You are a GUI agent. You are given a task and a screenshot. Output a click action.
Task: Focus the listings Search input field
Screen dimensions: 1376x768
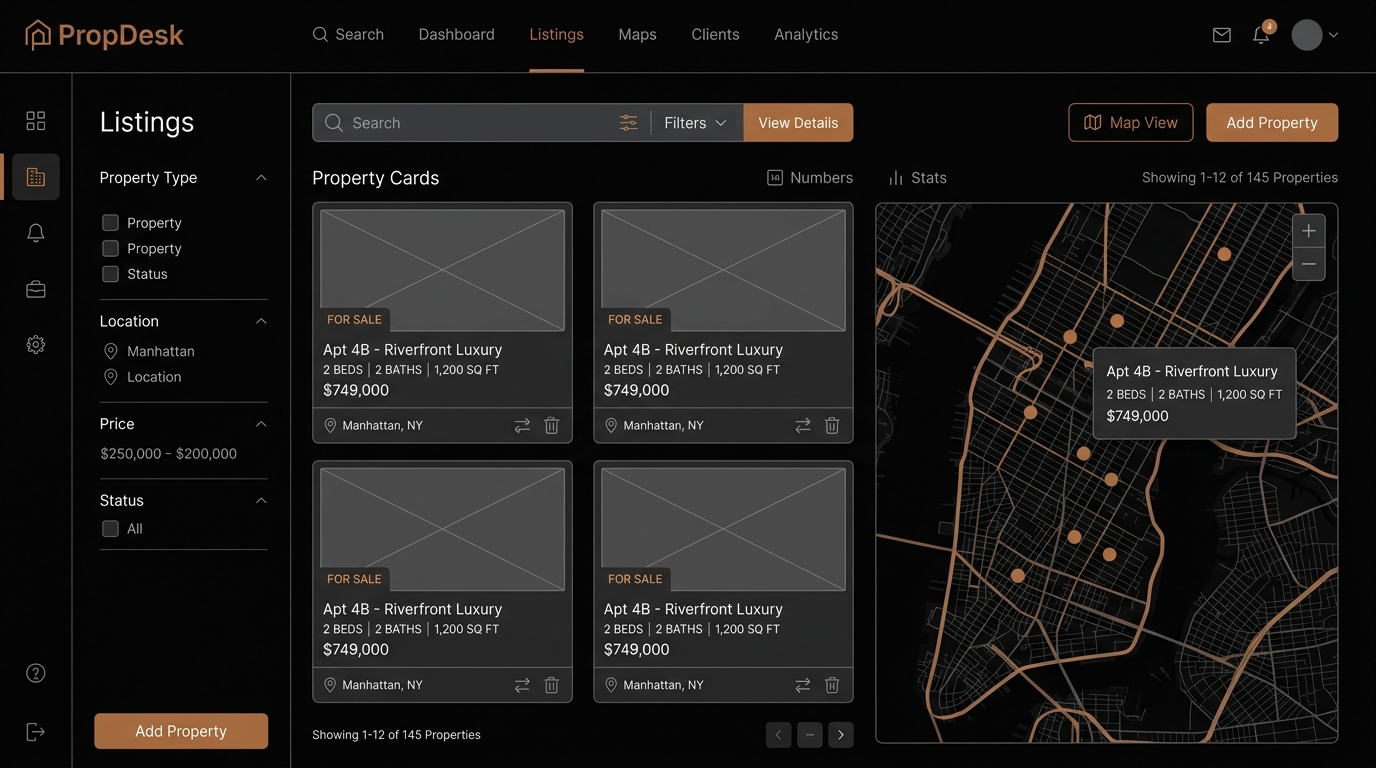(x=480, y=123)
